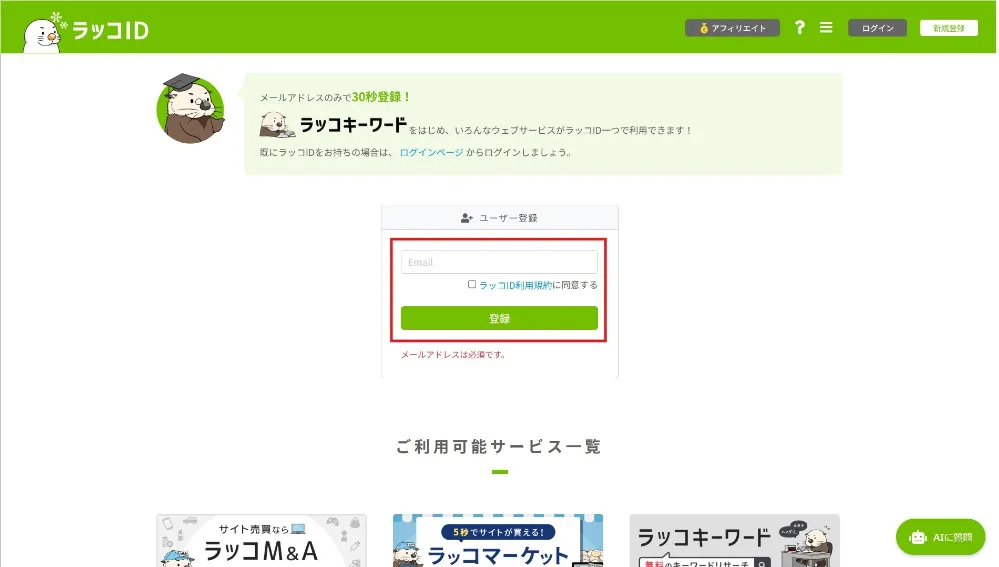Open the ラッコキーワード service card
This screenshot has height=567, width=999.
pos(734,541)
